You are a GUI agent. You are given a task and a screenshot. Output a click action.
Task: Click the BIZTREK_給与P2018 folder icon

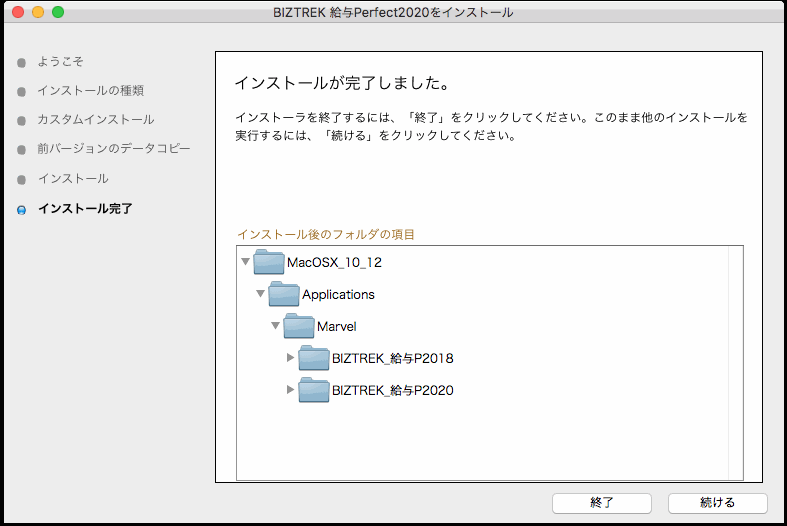pos(314,358)
